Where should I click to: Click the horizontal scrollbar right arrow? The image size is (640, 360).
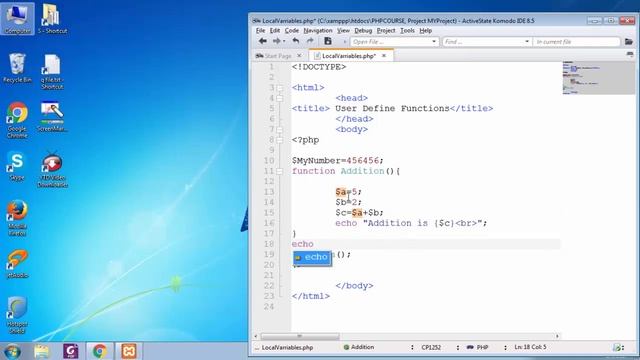(557, 336)
